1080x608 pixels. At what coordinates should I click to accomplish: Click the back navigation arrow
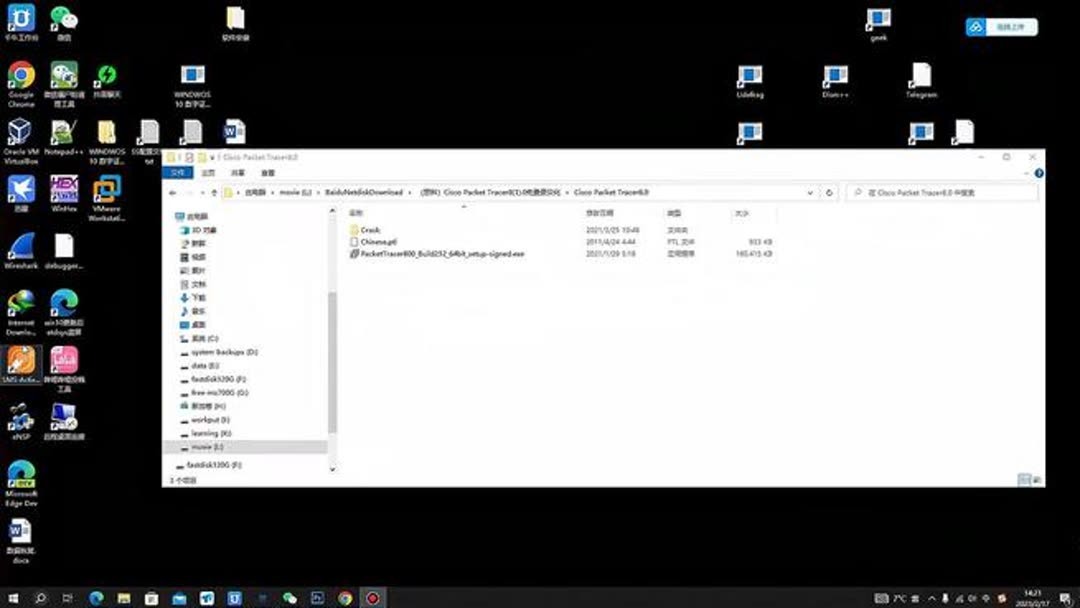point(172,192)
